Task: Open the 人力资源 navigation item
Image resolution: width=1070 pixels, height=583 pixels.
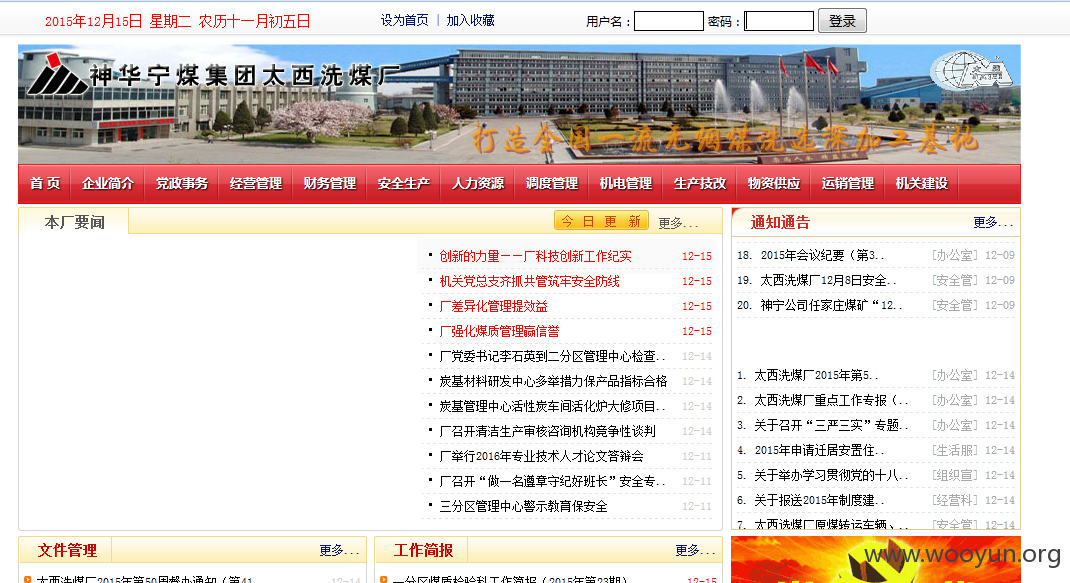Action: click(478, 184)
